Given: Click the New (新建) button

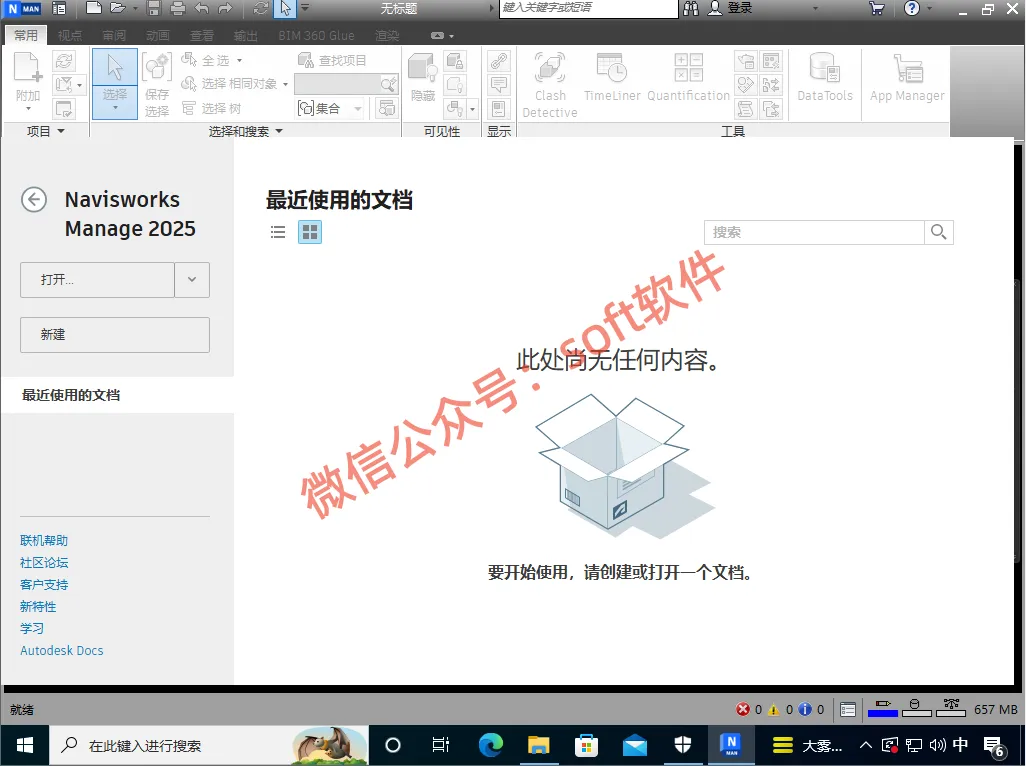Looking at the screenshot, I should pyautogui.click(x=115, y=335).
